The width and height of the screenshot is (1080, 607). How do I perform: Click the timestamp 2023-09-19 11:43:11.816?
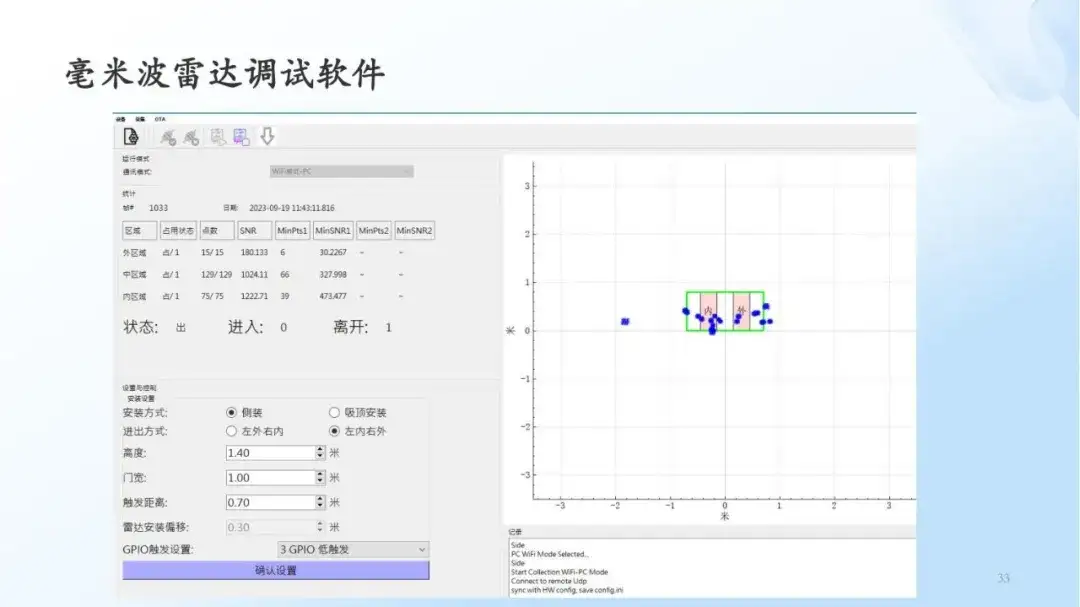click(291, 208)
